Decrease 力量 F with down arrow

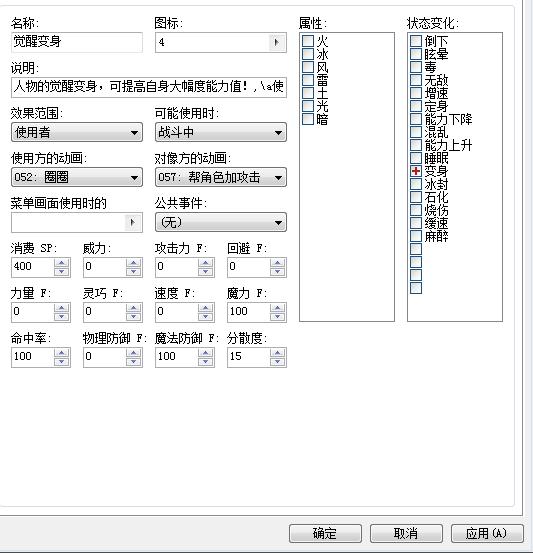coord(61,316)
